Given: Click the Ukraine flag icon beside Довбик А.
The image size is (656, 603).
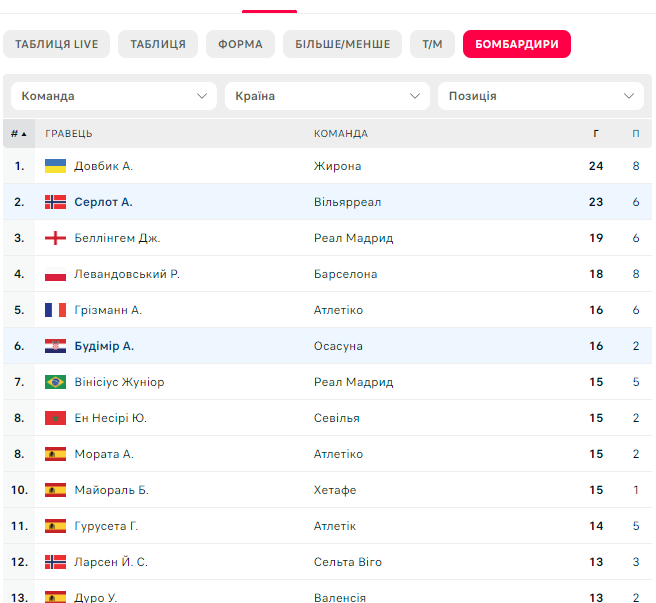Looking at the screenshot, I should (55, 166).
